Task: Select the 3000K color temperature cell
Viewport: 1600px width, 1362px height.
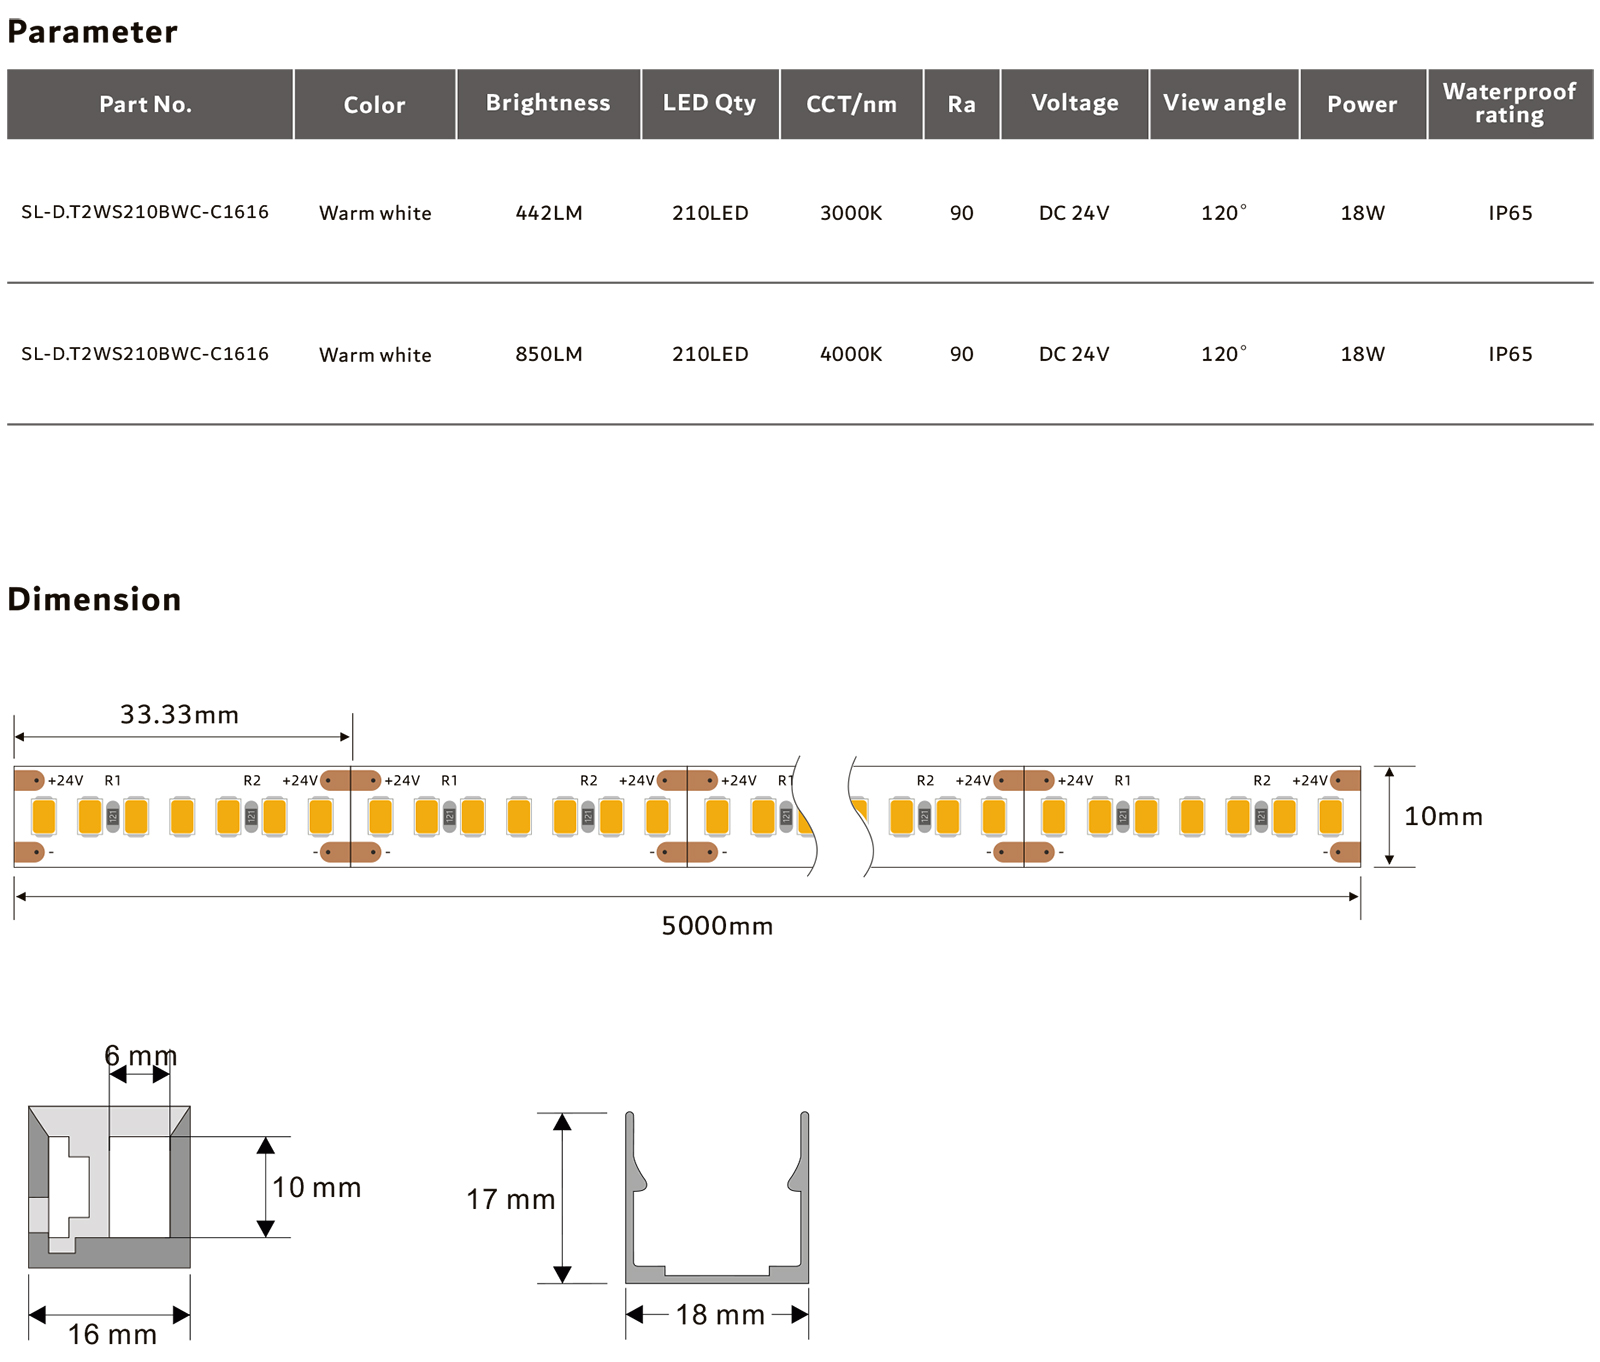Action: [850, 213]
